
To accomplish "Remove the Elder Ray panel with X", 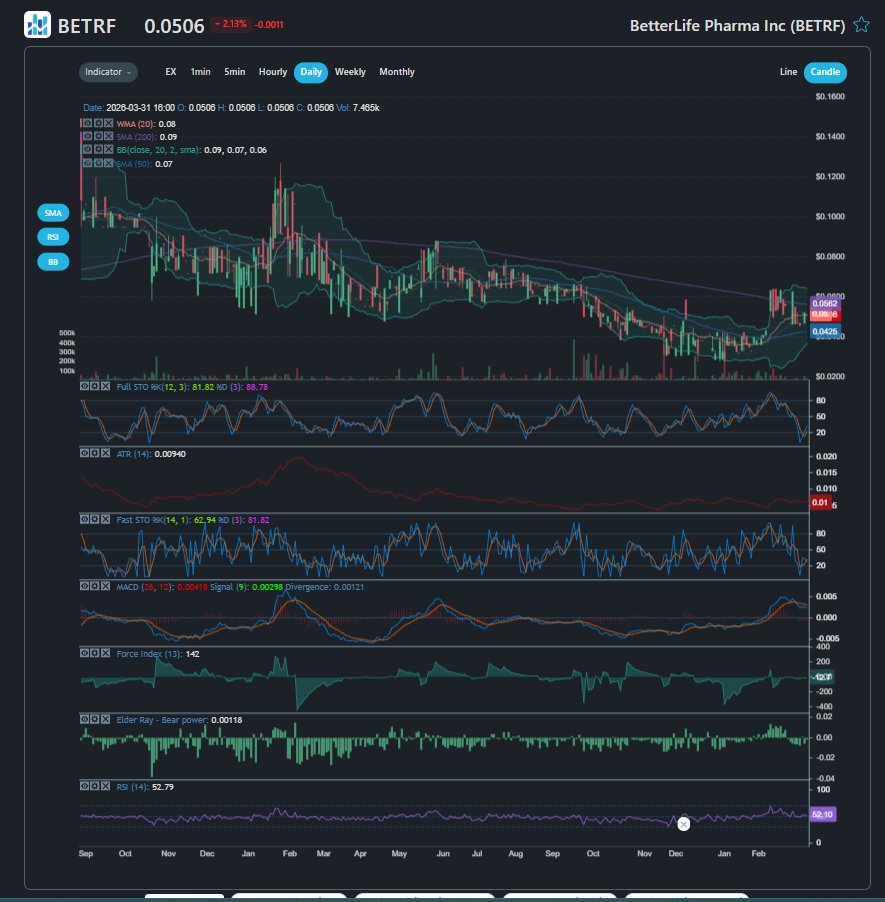I will tap(105, 720).
